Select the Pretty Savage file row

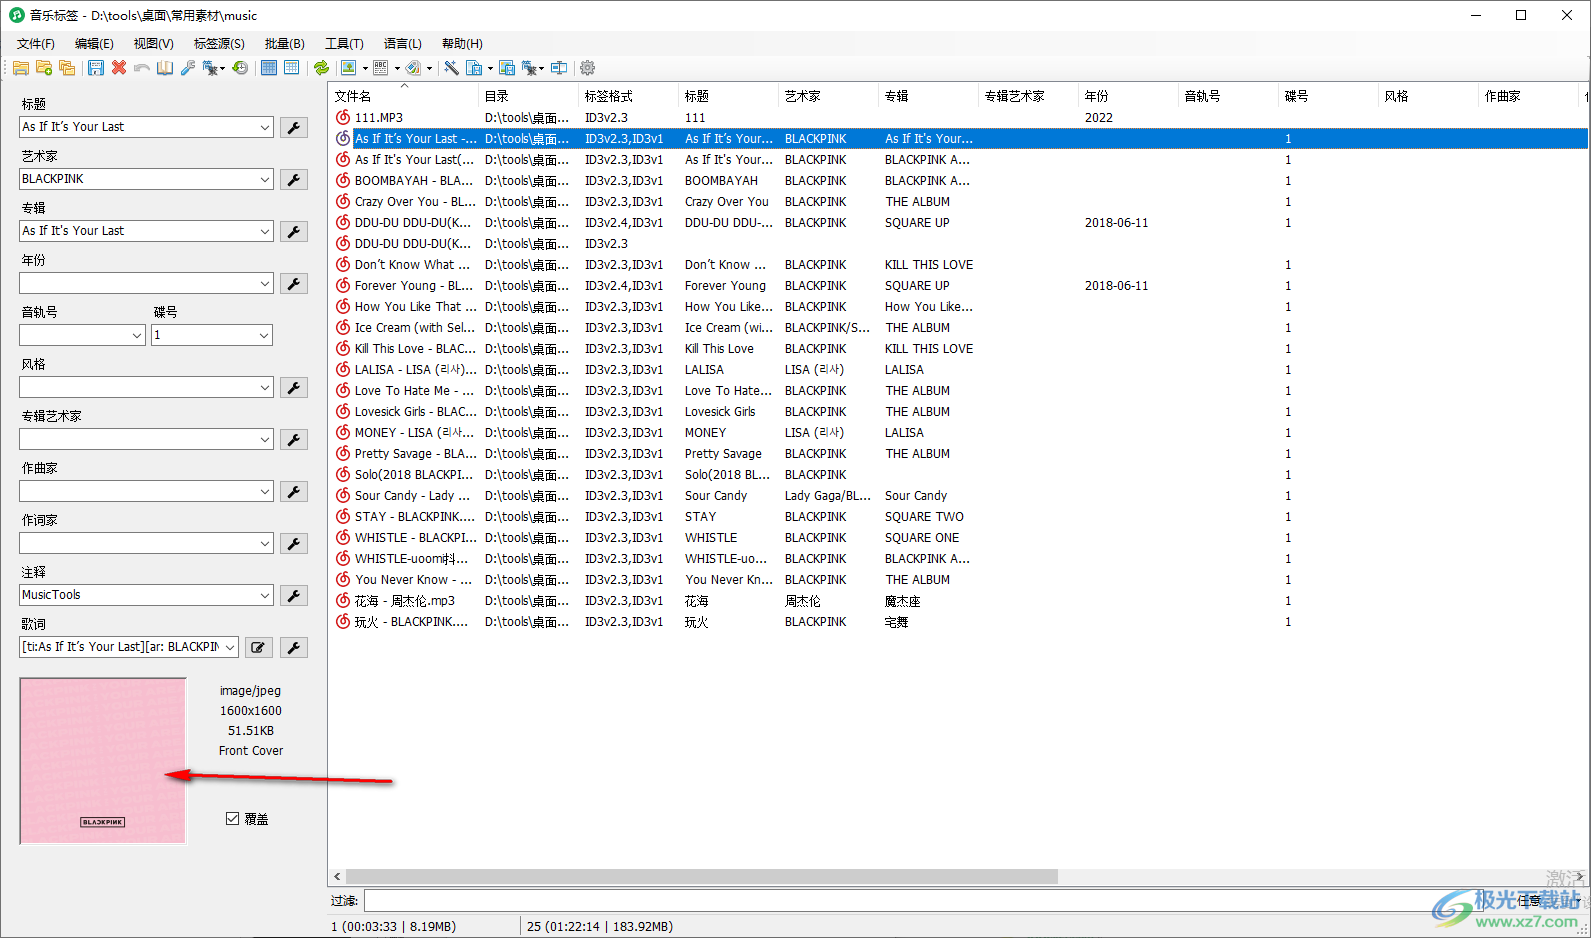(958, 453)
